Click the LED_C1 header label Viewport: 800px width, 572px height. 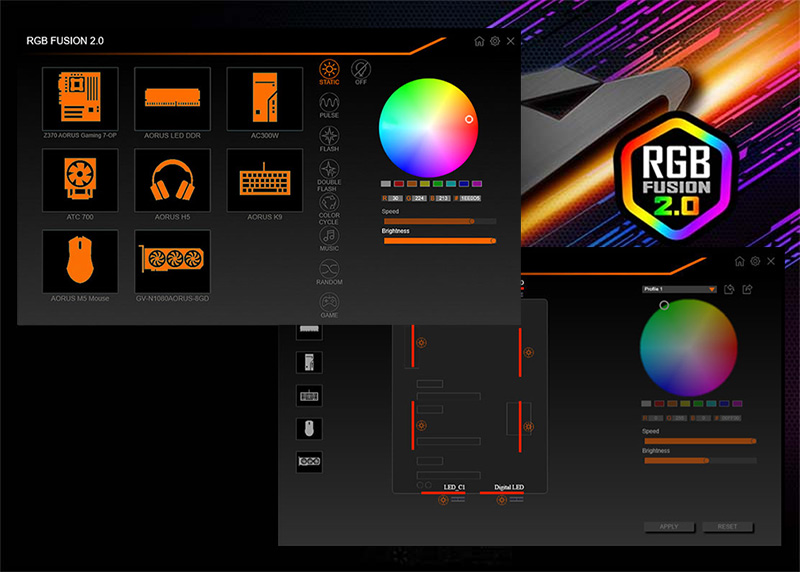click(x=454, y=487)
